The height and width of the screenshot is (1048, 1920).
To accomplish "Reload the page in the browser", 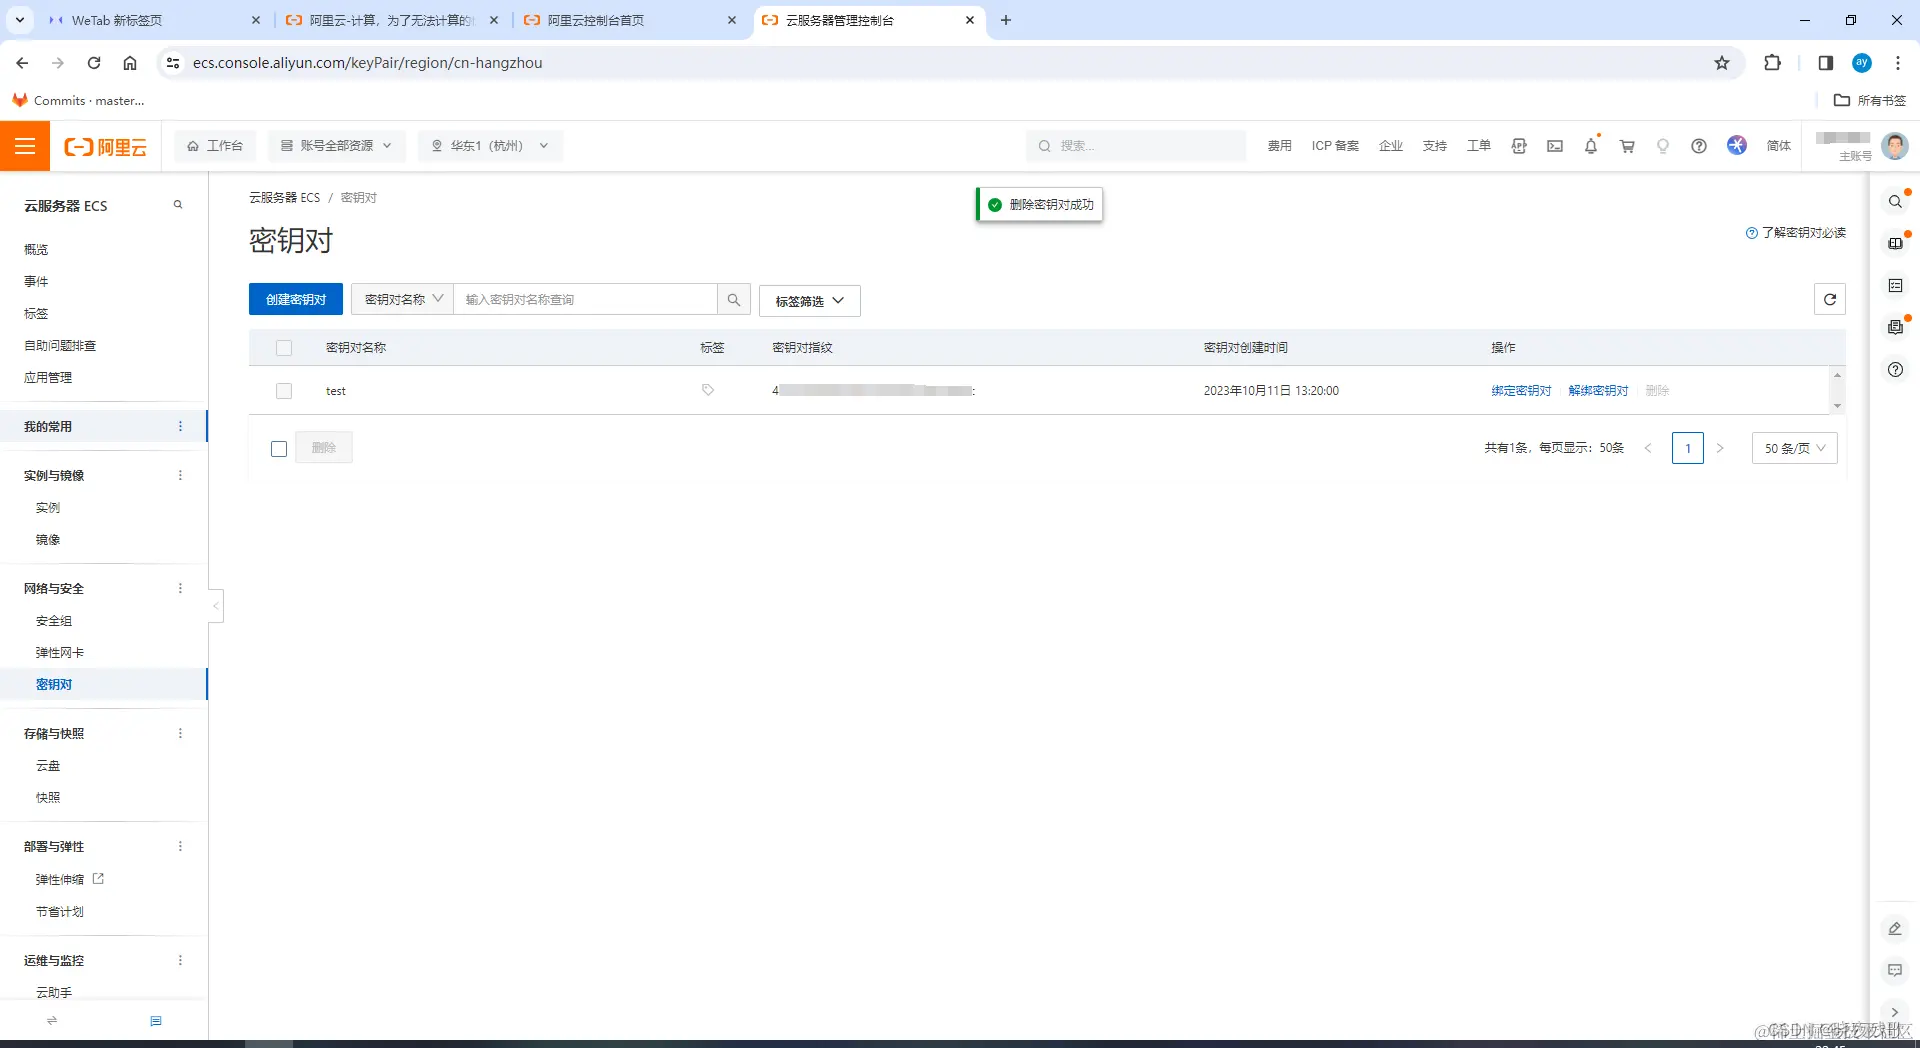I will [94, 63].
